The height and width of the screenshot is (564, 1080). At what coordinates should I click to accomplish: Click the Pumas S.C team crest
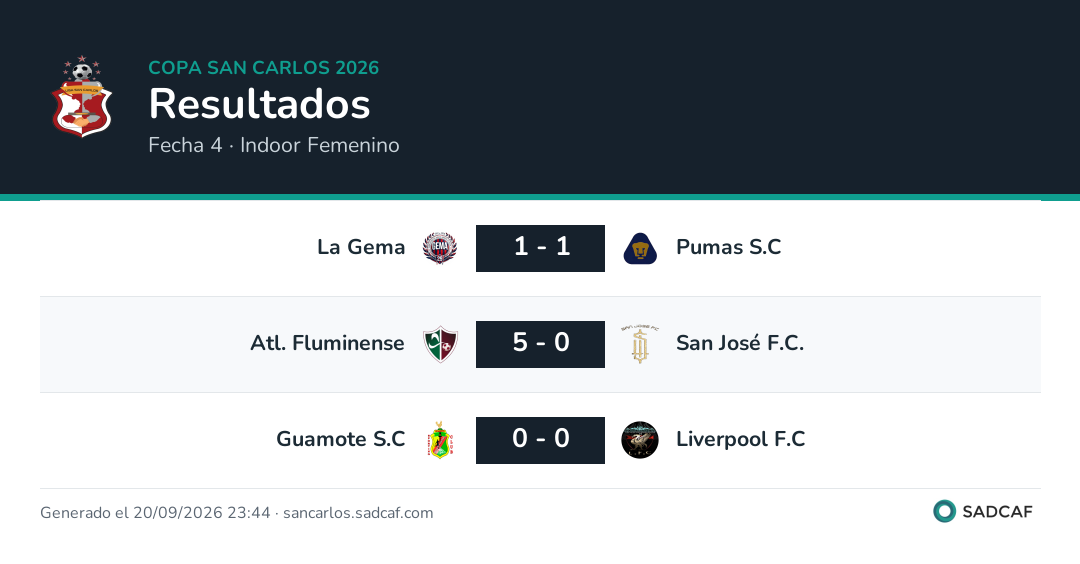click(x=640, y=248)
